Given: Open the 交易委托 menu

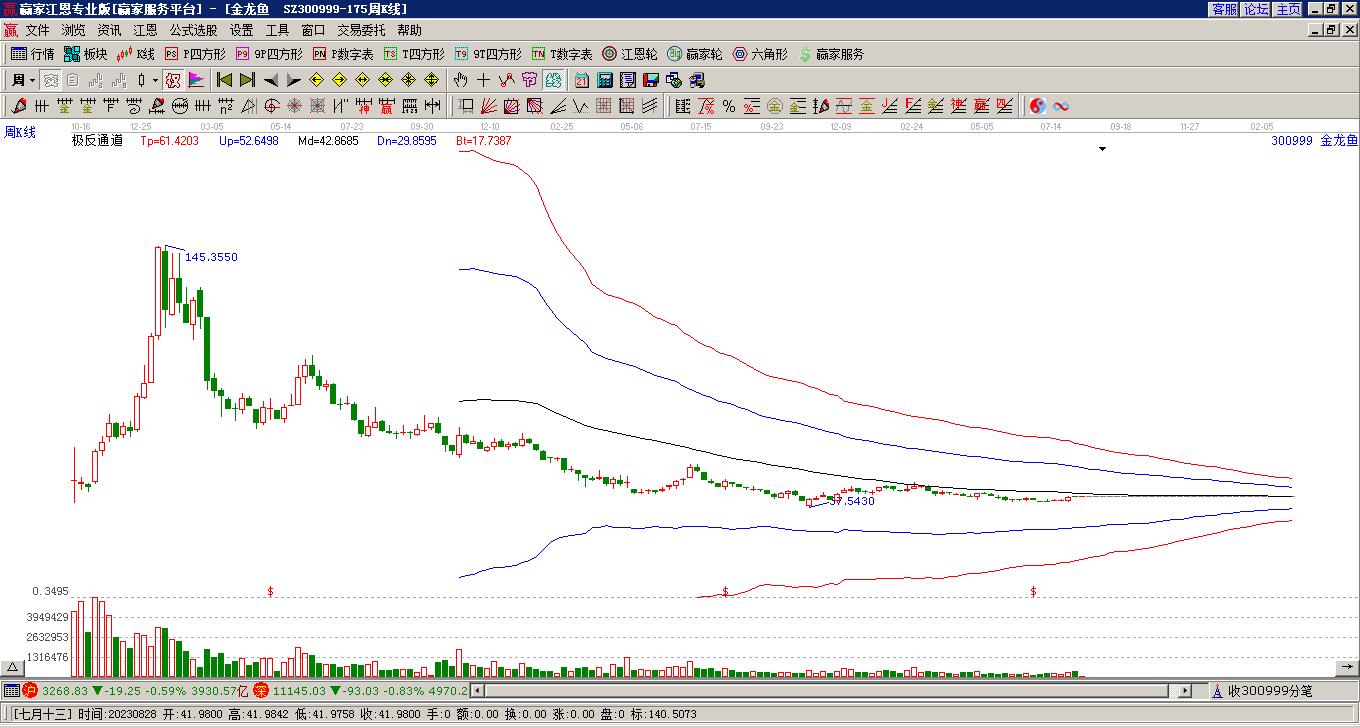Looking at the screenshot, I should click(x=361, y=31).
